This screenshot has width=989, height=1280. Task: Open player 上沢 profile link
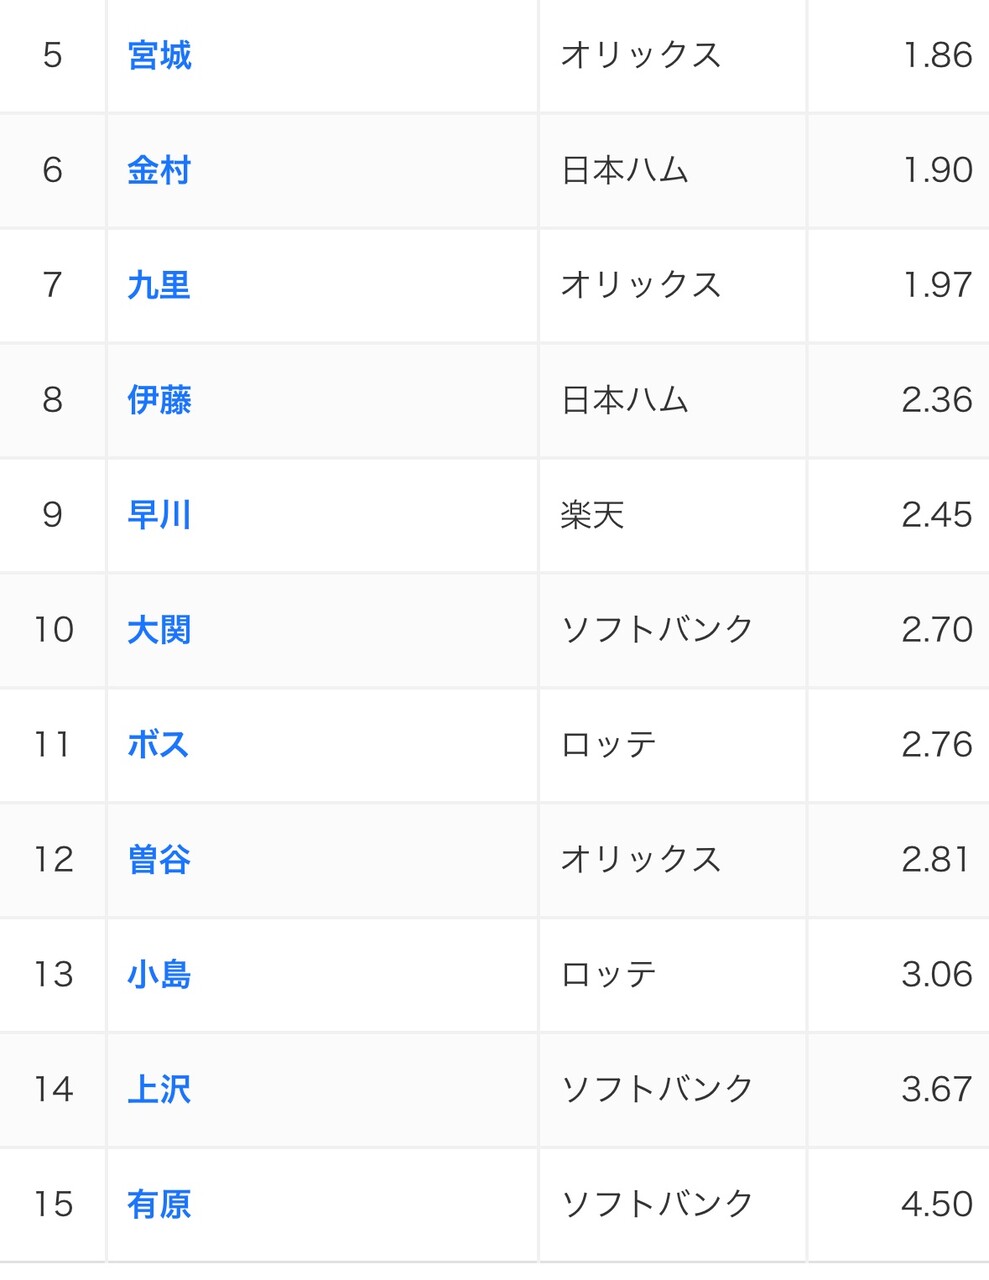coord(159,1089)
